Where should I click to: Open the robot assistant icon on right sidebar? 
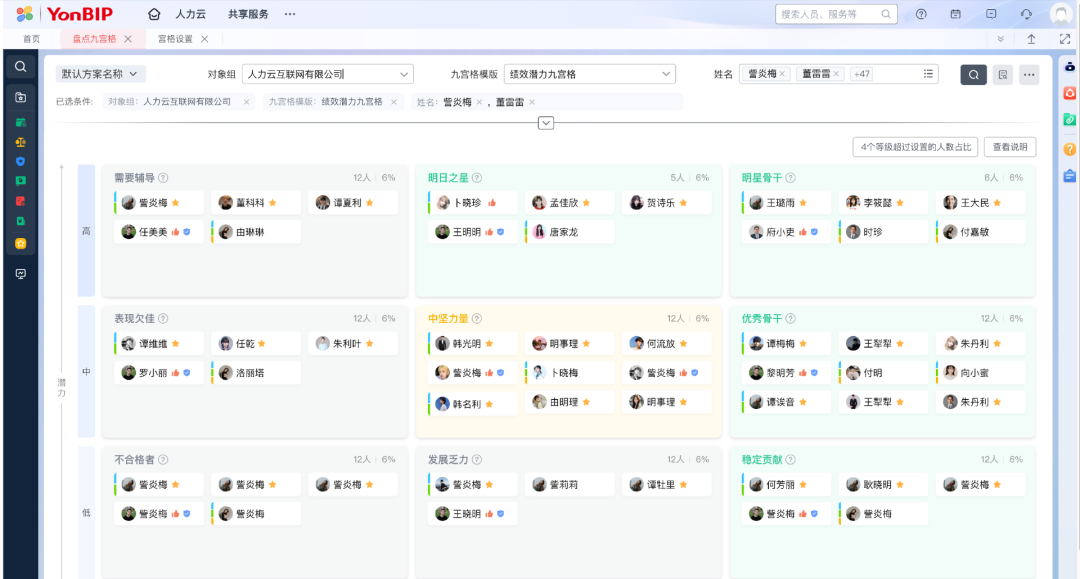[1069, 67]
